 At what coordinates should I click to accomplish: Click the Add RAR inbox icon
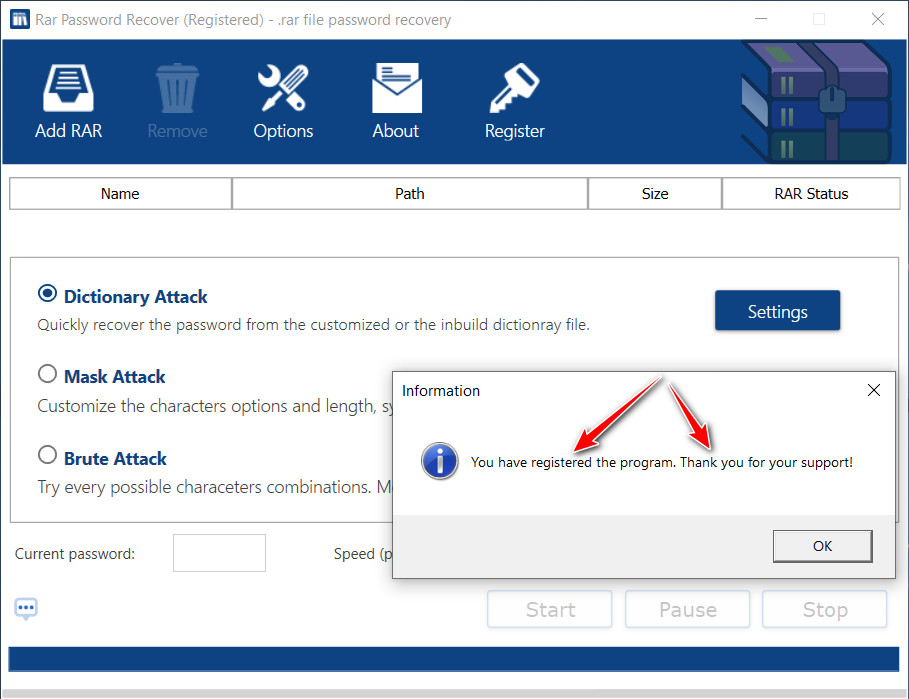pos(68,88)
